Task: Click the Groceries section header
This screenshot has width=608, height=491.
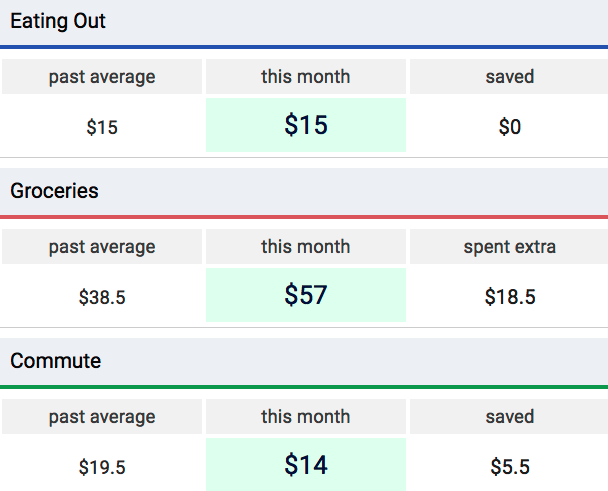Action: point(55,191)
